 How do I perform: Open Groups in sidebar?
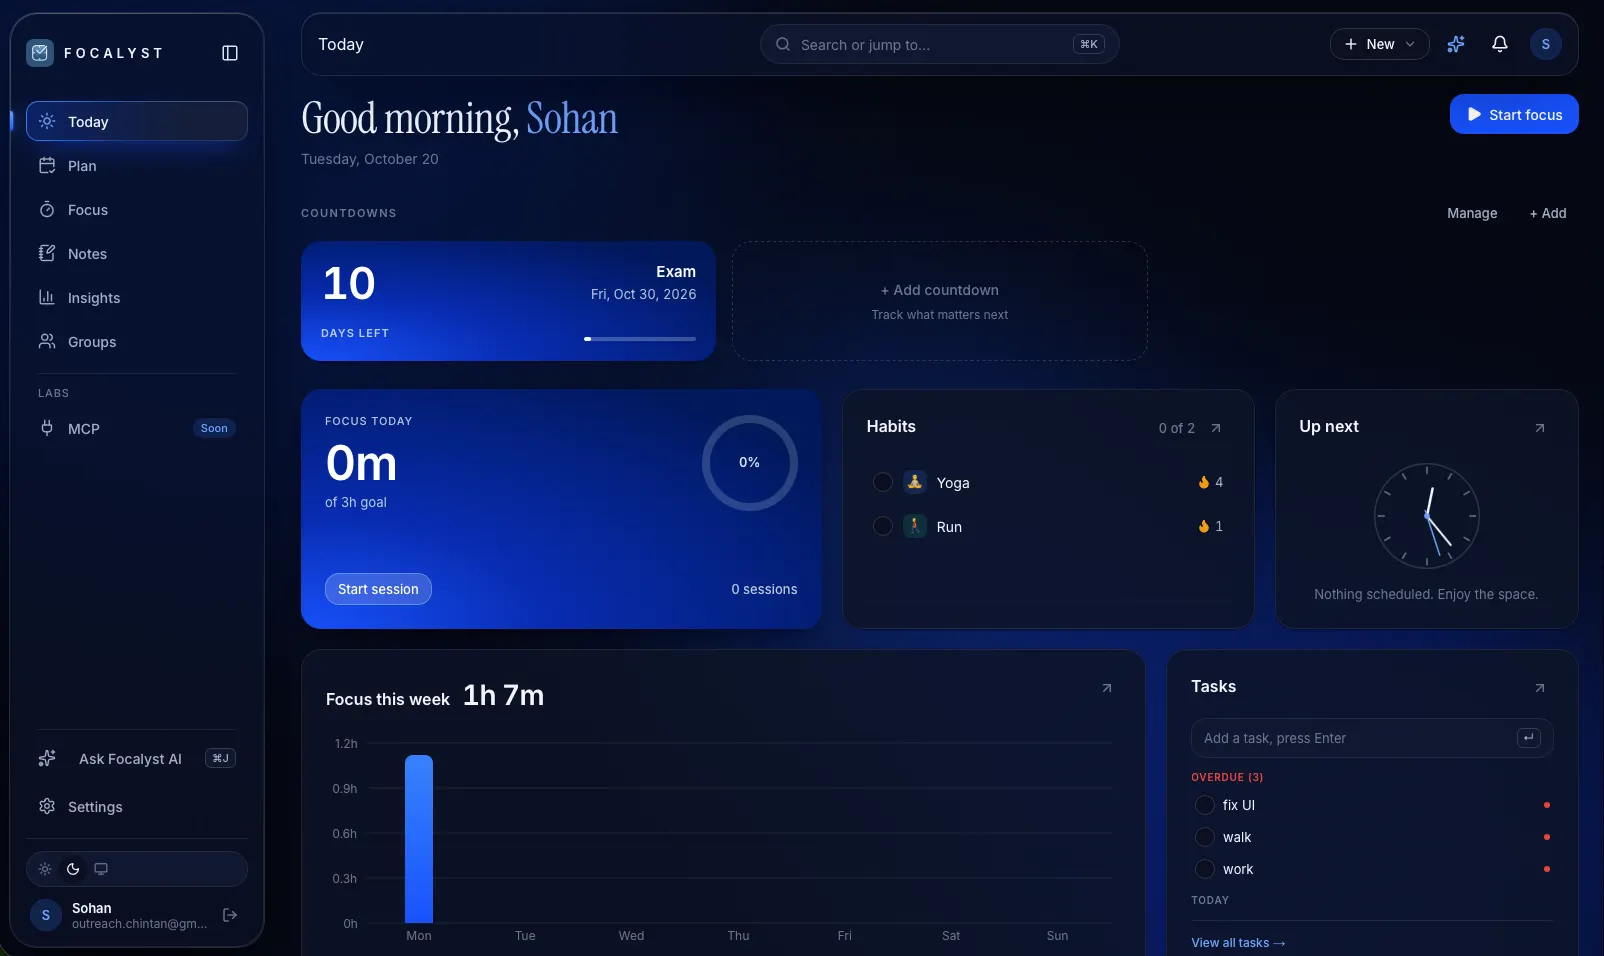click(137, 342)
